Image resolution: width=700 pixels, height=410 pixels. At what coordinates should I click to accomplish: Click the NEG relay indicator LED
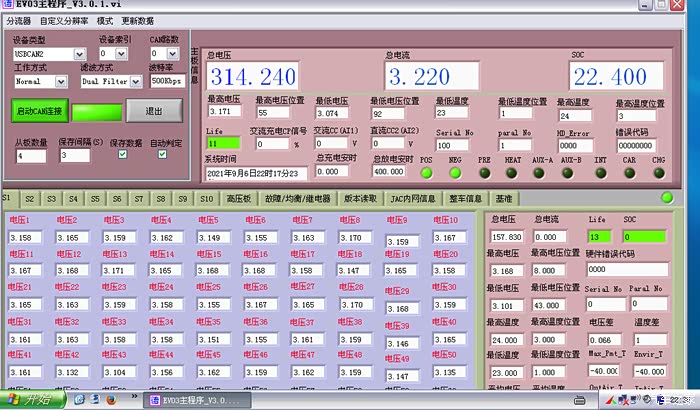click(456, 172)
